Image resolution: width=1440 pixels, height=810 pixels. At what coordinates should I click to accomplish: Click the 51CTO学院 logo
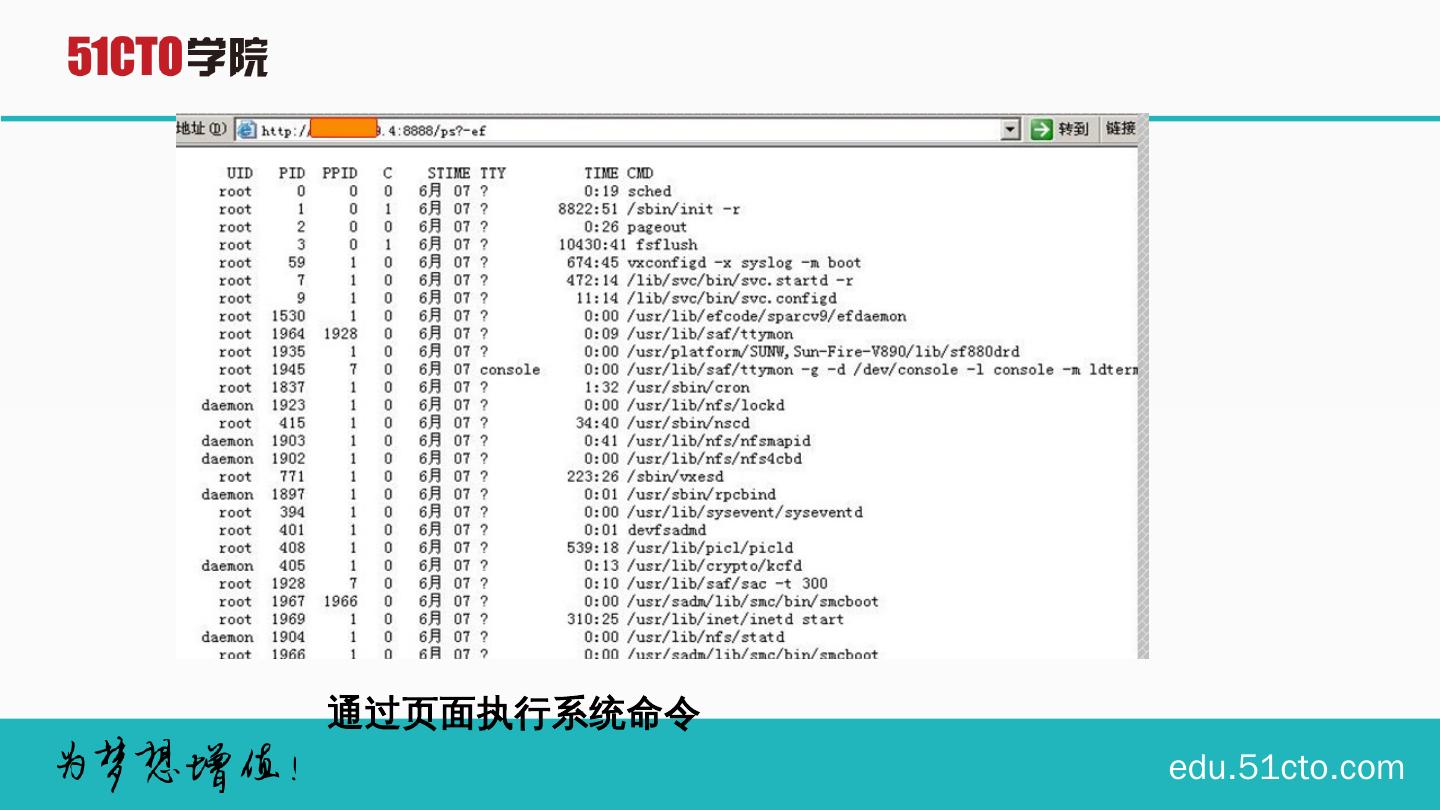pyautogui.click(x=168, y=57)
